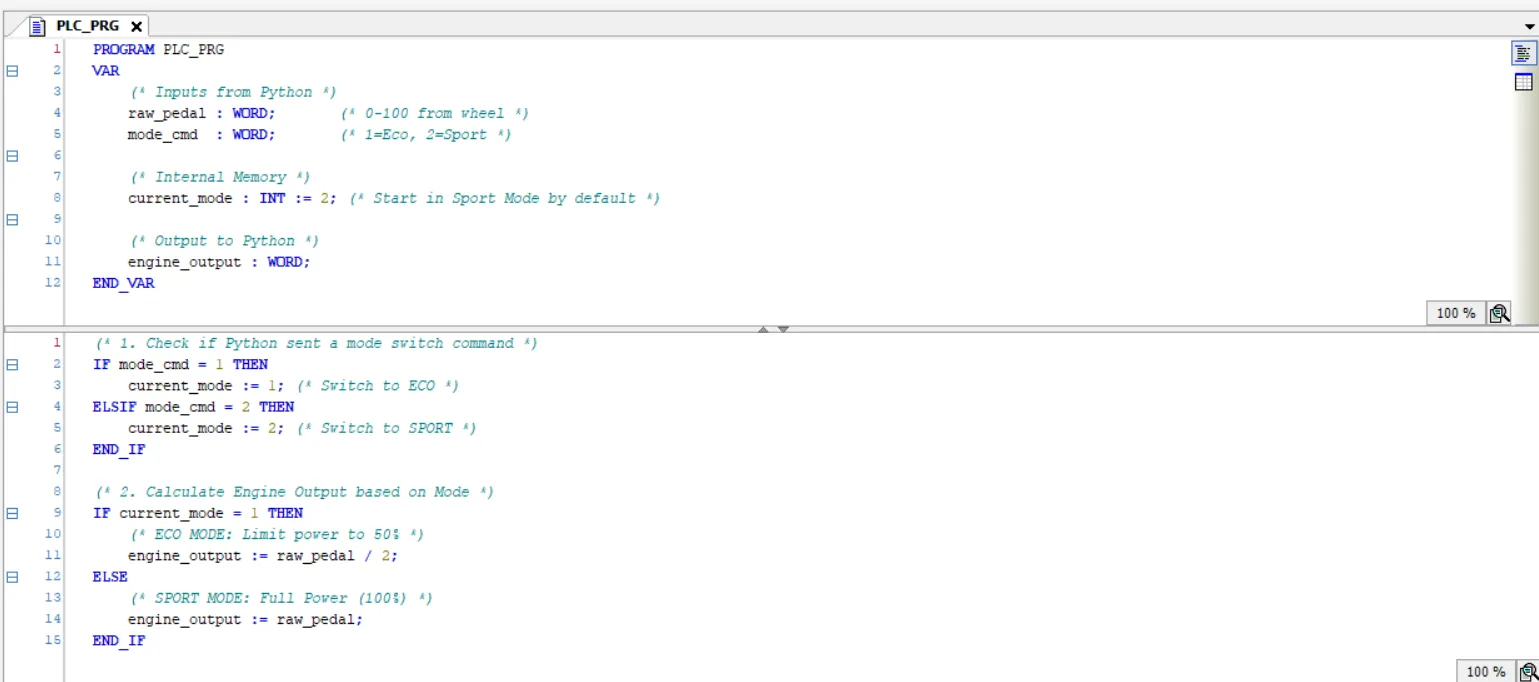Open zoom magnifier in implementation pane
The image size is (1539, 682).
click(x=1528, y=672)
